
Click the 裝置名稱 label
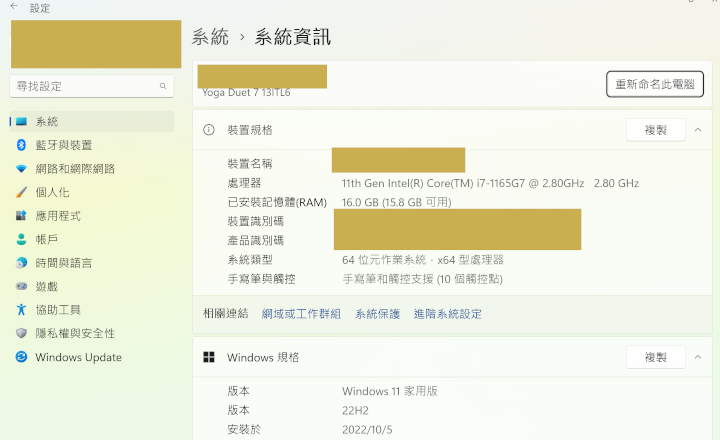coord(250,164)
